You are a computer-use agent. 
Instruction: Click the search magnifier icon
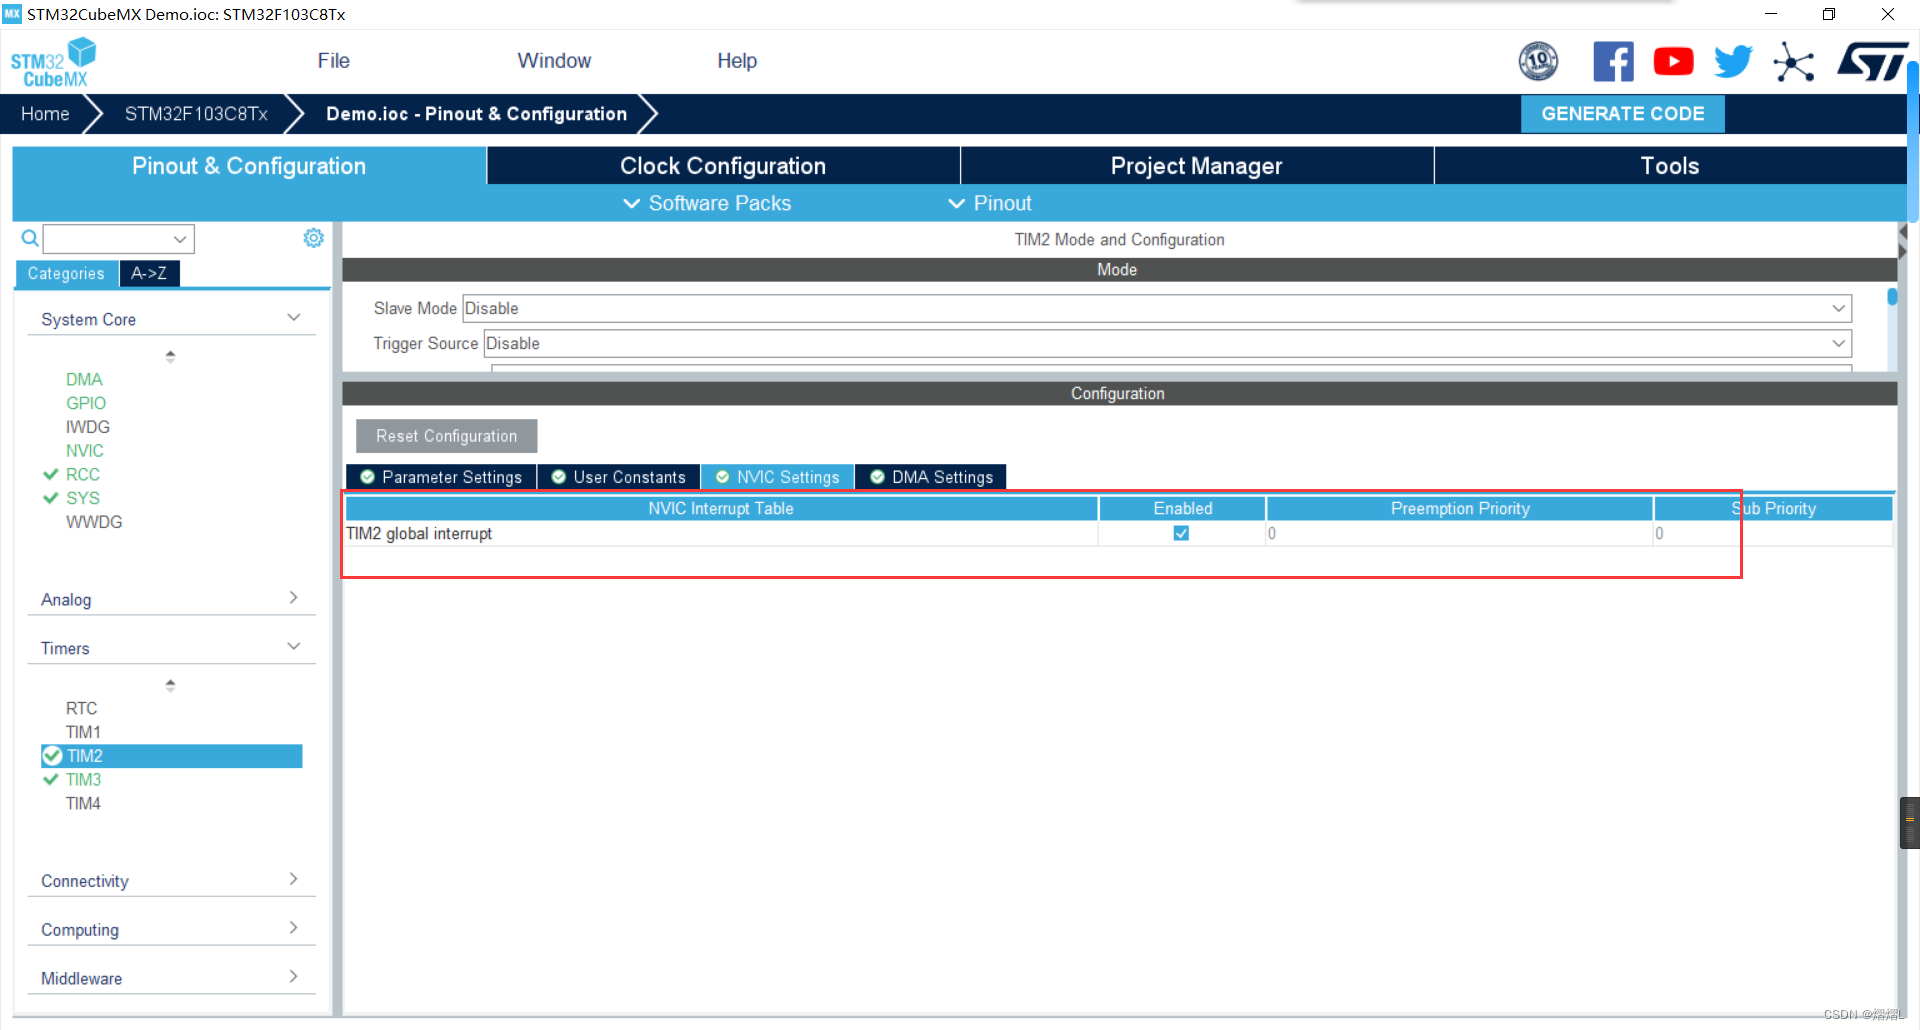pos(30,238)
